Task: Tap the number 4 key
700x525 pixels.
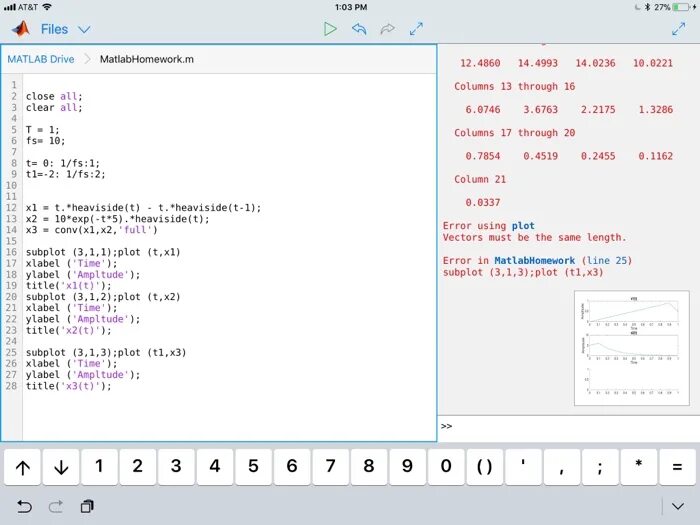Action: [x=215, y=467]
